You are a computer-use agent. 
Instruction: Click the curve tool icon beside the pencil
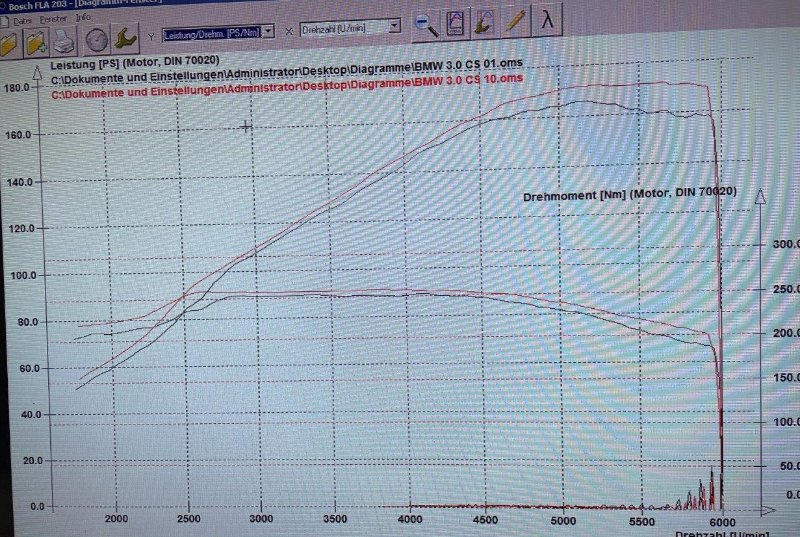pos(485,20)
